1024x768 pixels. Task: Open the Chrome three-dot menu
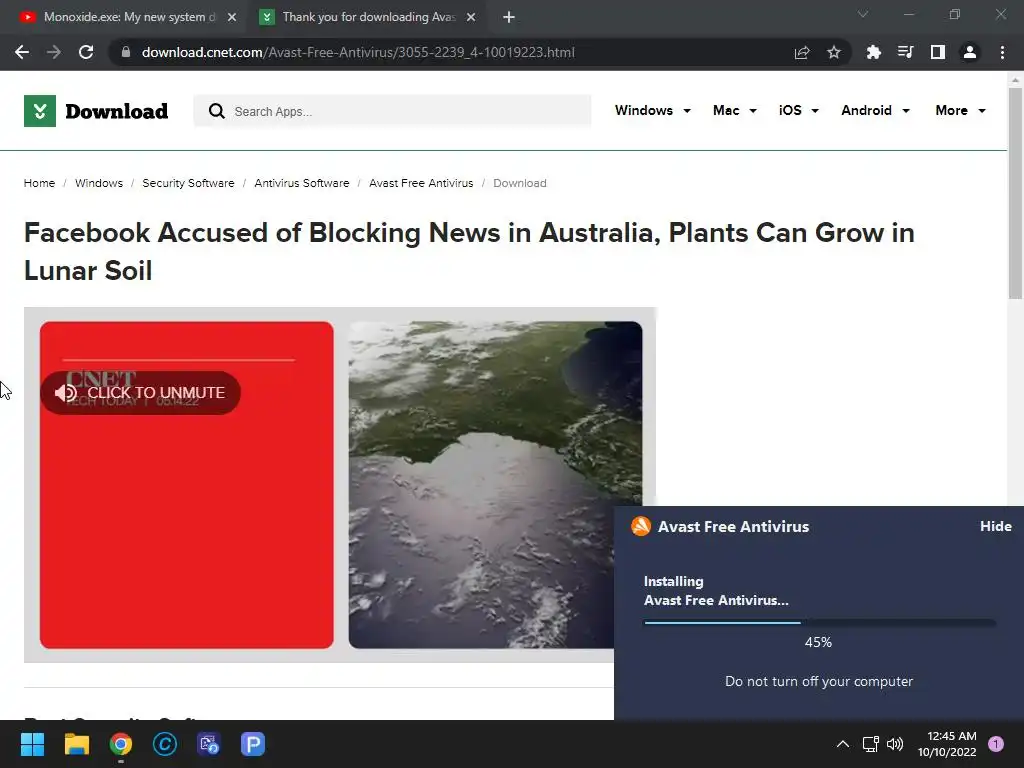tap(1002, 52)
